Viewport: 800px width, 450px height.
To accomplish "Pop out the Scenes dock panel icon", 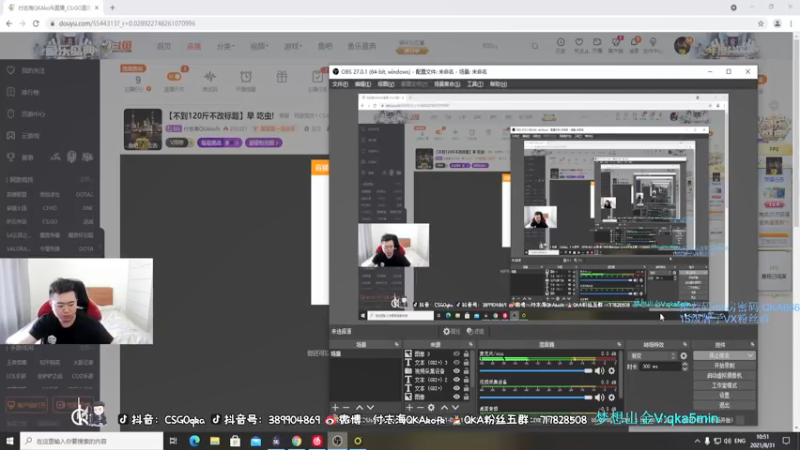I will tap(396, 345).
